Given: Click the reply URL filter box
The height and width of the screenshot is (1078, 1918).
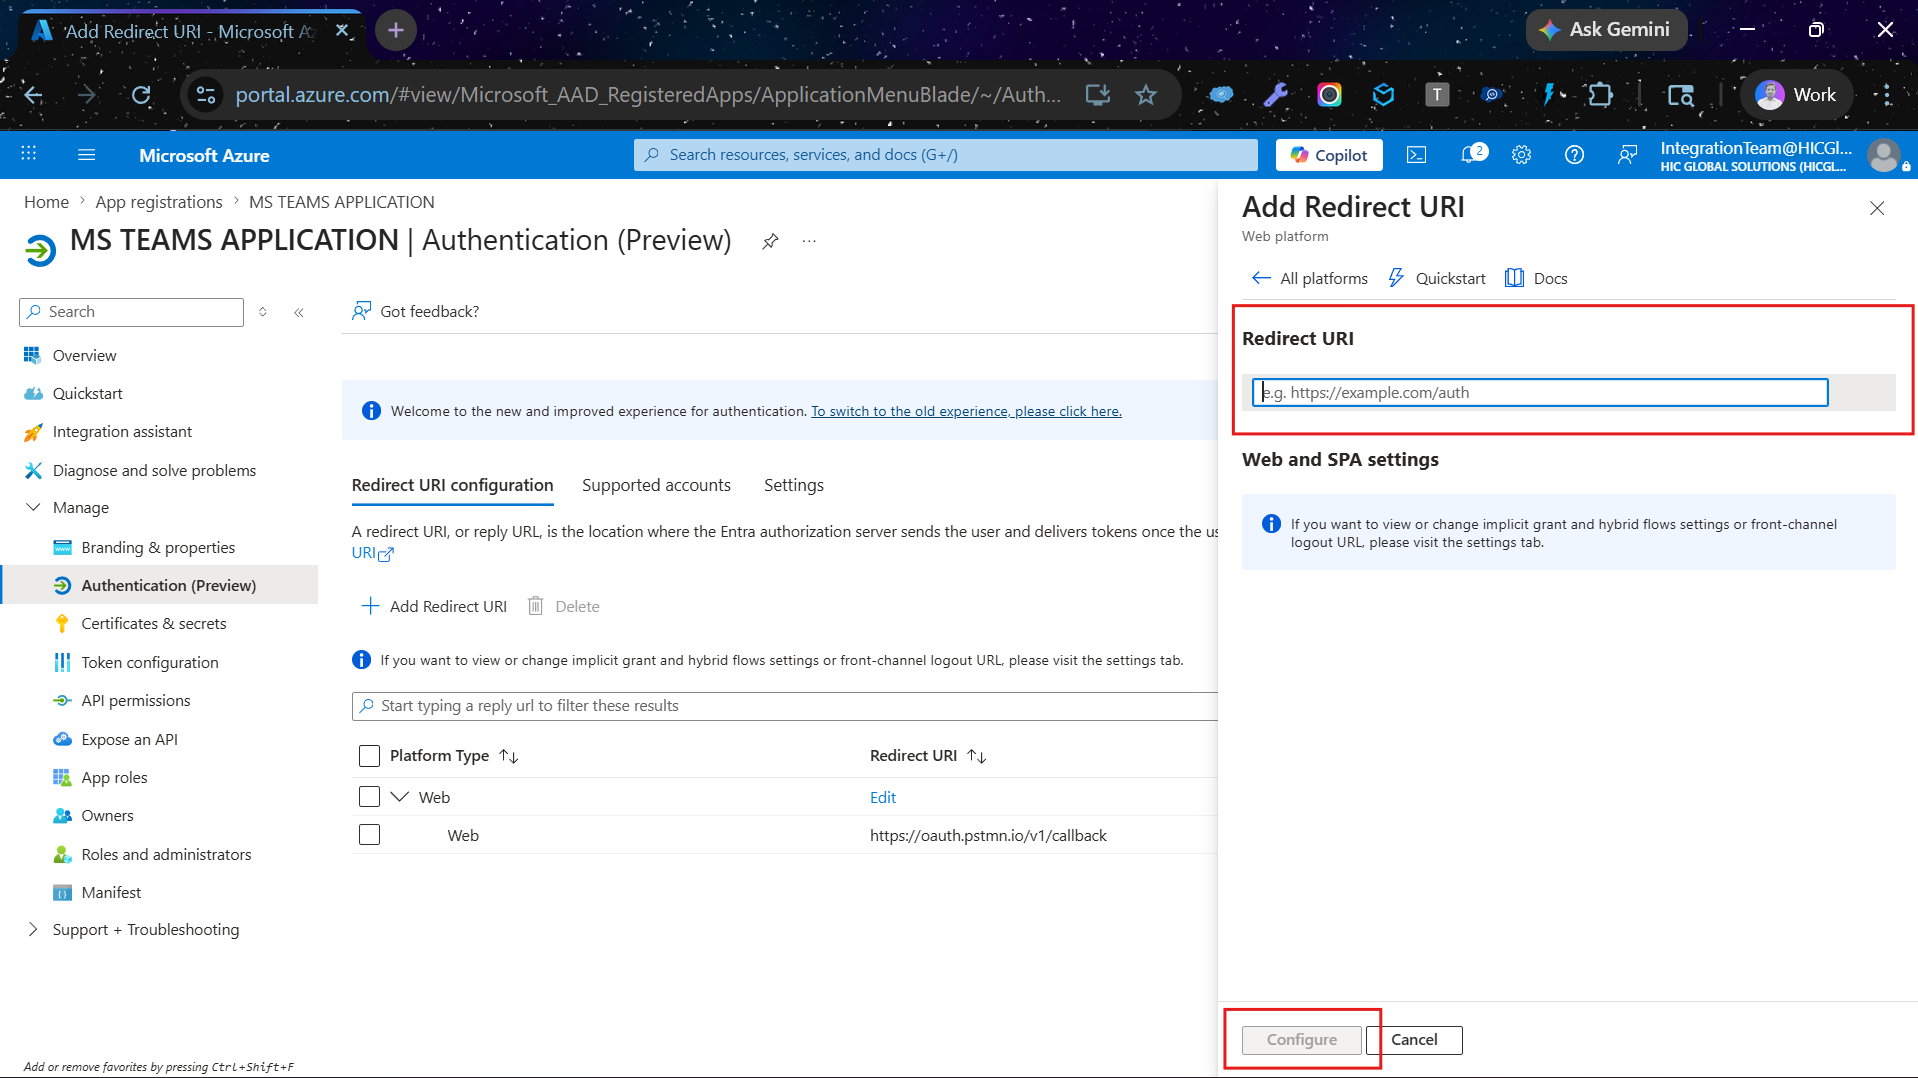Looking at the screenshot, I should click(785, 706).
